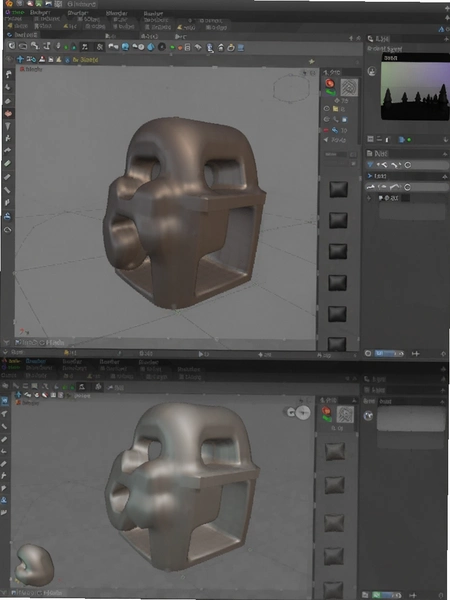Click the yellow folder icon in upper middle panel
This screenshot has height=600, width=450.
click(x=336, y=109)
